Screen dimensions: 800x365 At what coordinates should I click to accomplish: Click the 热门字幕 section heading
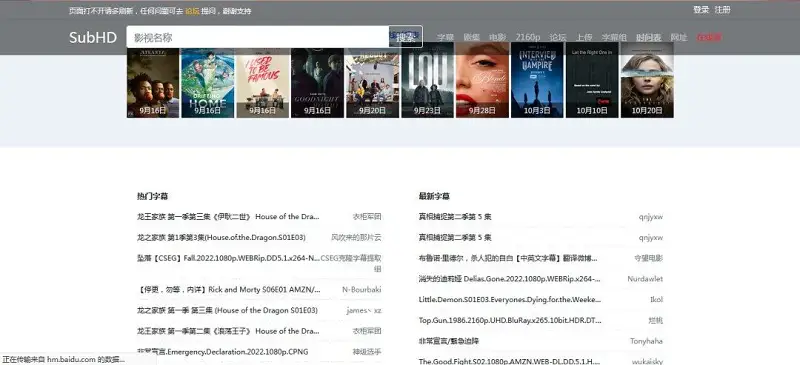[x=152, y=196]
